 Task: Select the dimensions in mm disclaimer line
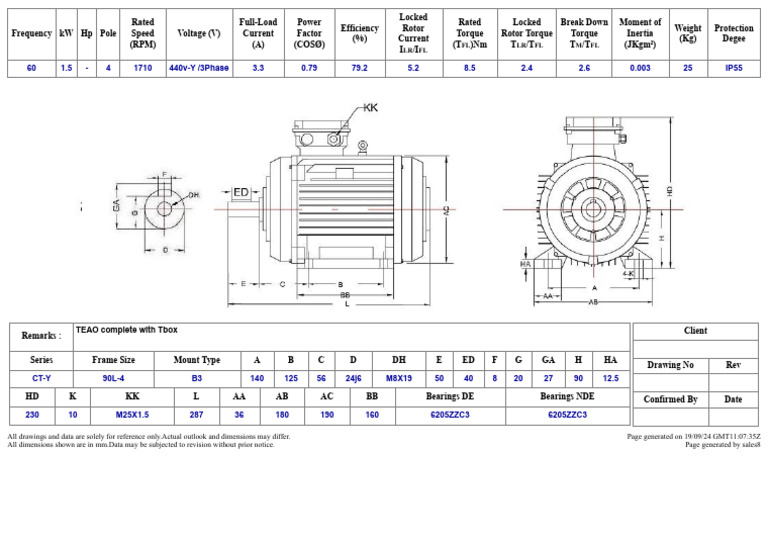click(x=141, y=445)
